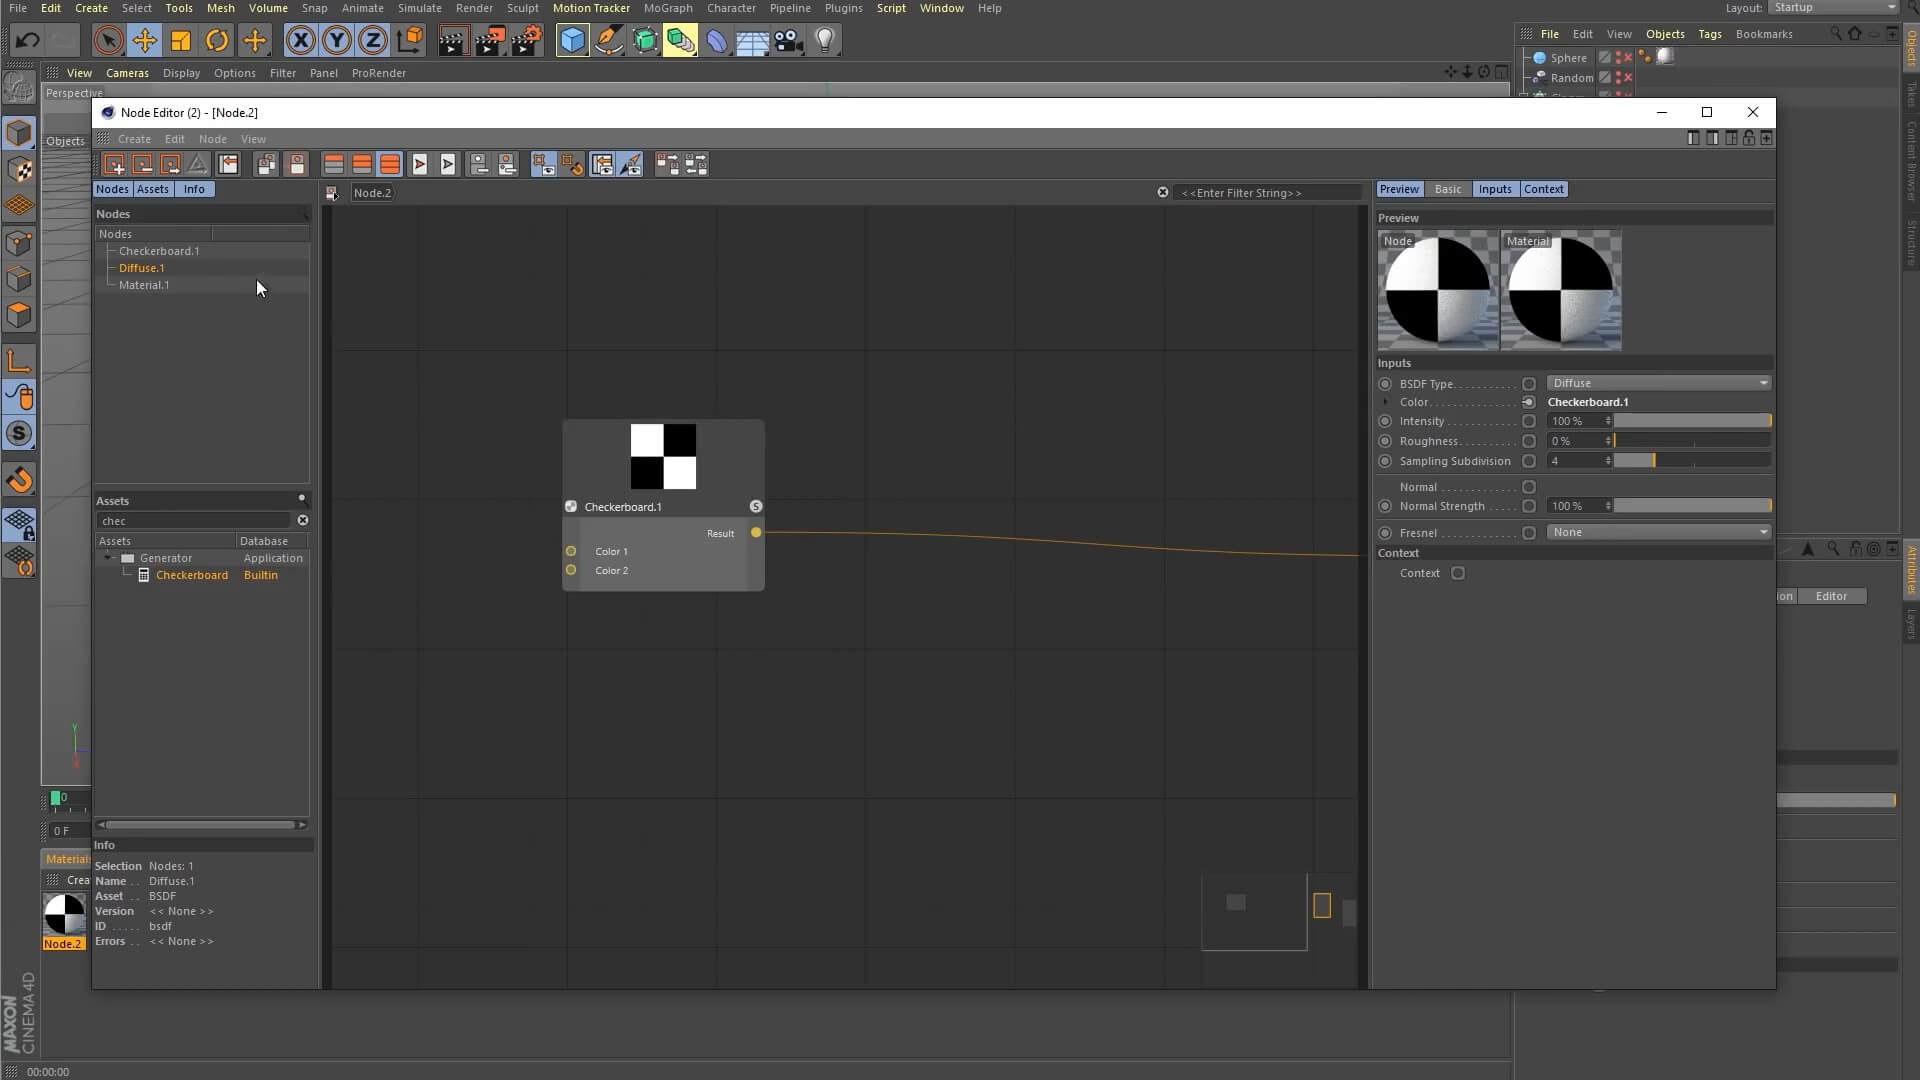Open the BSDF Type Diffuse dropdown
Image resolution: width=1920 pixels, height=1080 pixels.
coord(1658,383)
